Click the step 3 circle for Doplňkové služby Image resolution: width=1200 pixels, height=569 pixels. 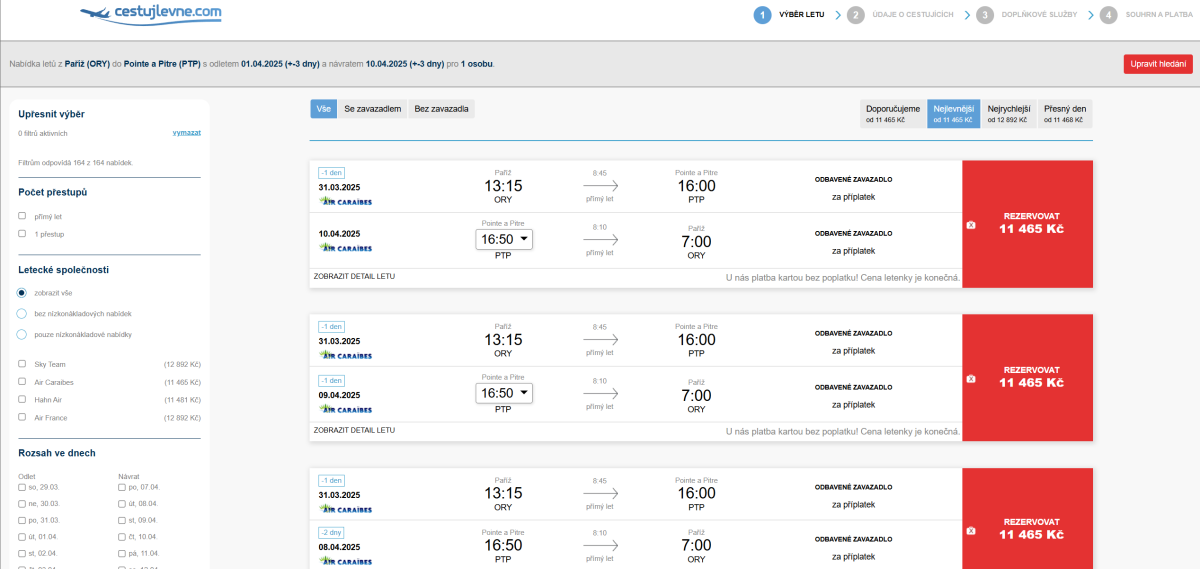click(x=985, y=15)
